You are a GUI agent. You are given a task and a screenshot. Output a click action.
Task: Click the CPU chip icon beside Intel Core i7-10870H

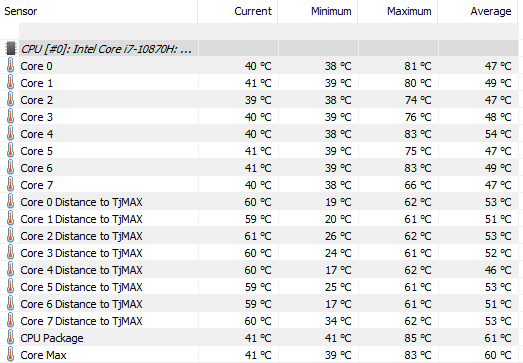(x=11, y=49)
